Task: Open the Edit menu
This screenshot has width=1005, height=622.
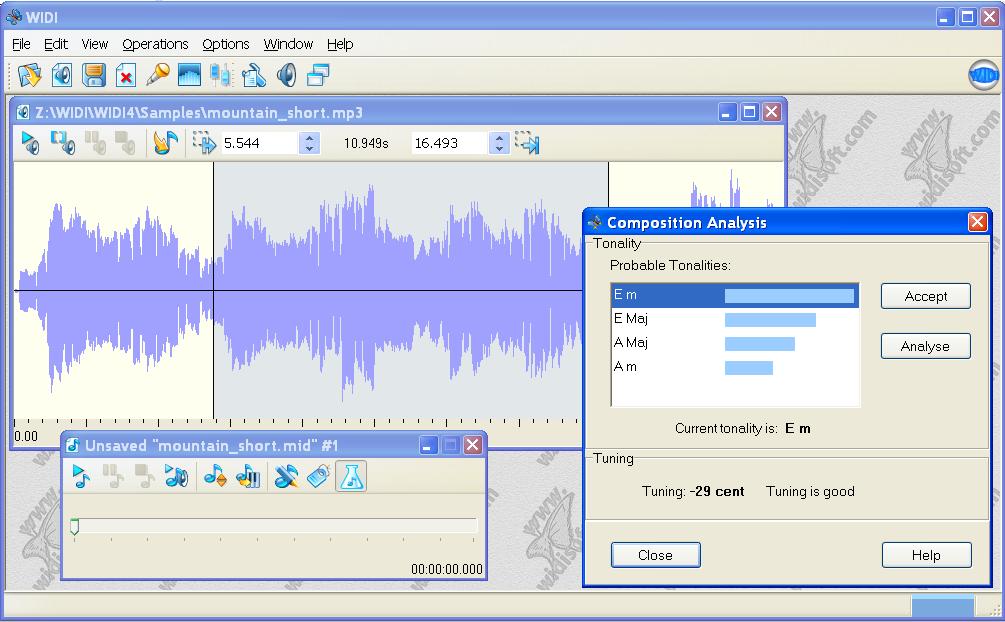Action: (x=56, y=44)
